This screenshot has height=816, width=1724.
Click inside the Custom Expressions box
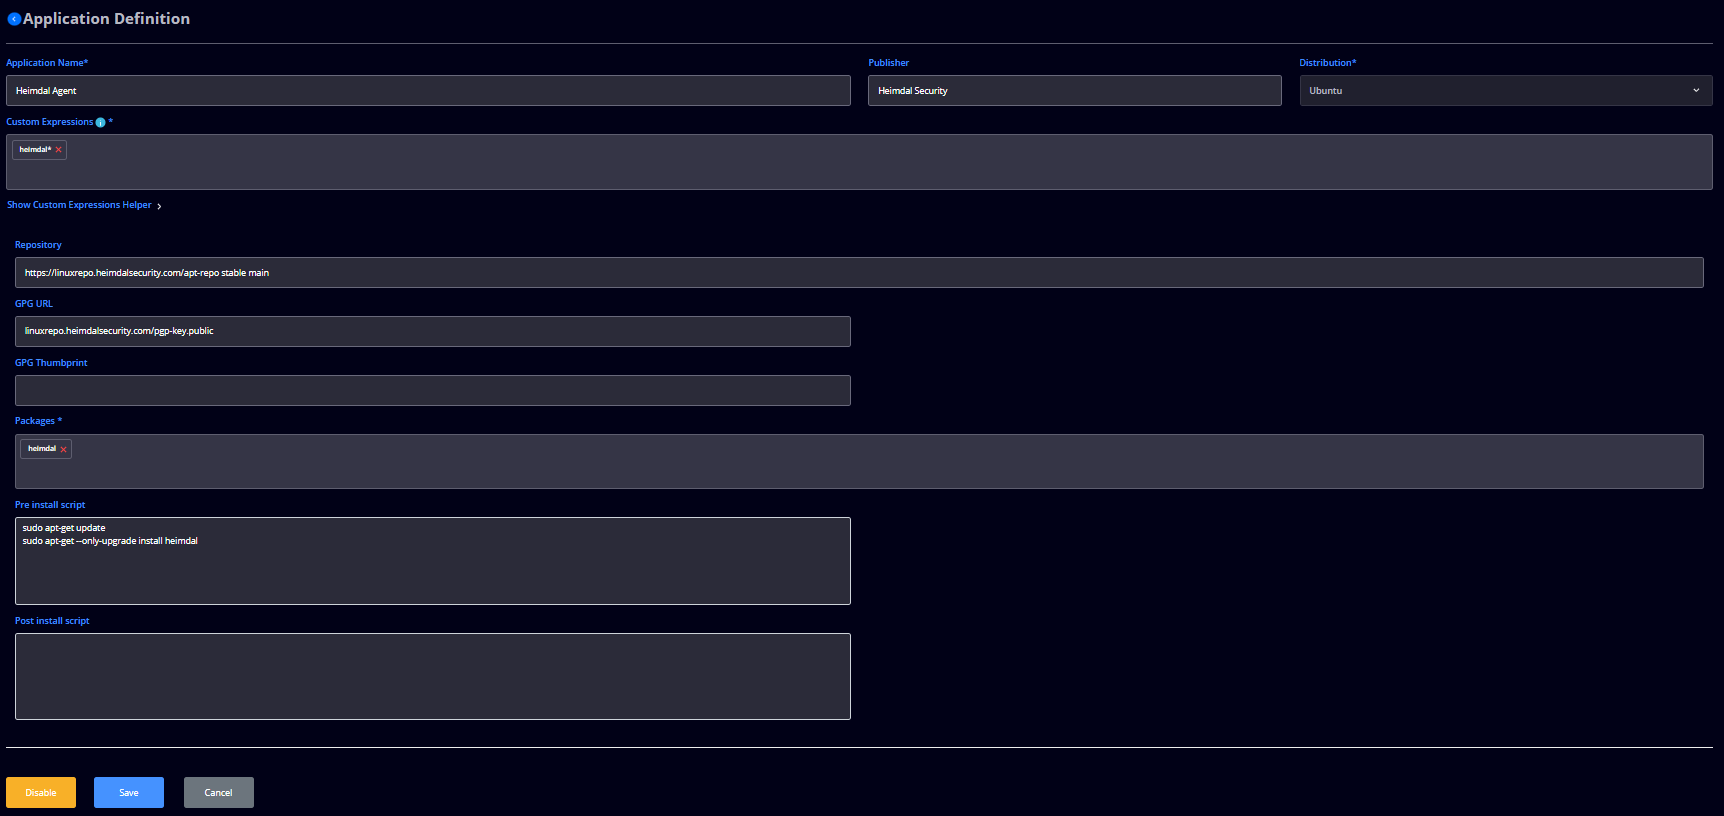(x=859, y=162)
